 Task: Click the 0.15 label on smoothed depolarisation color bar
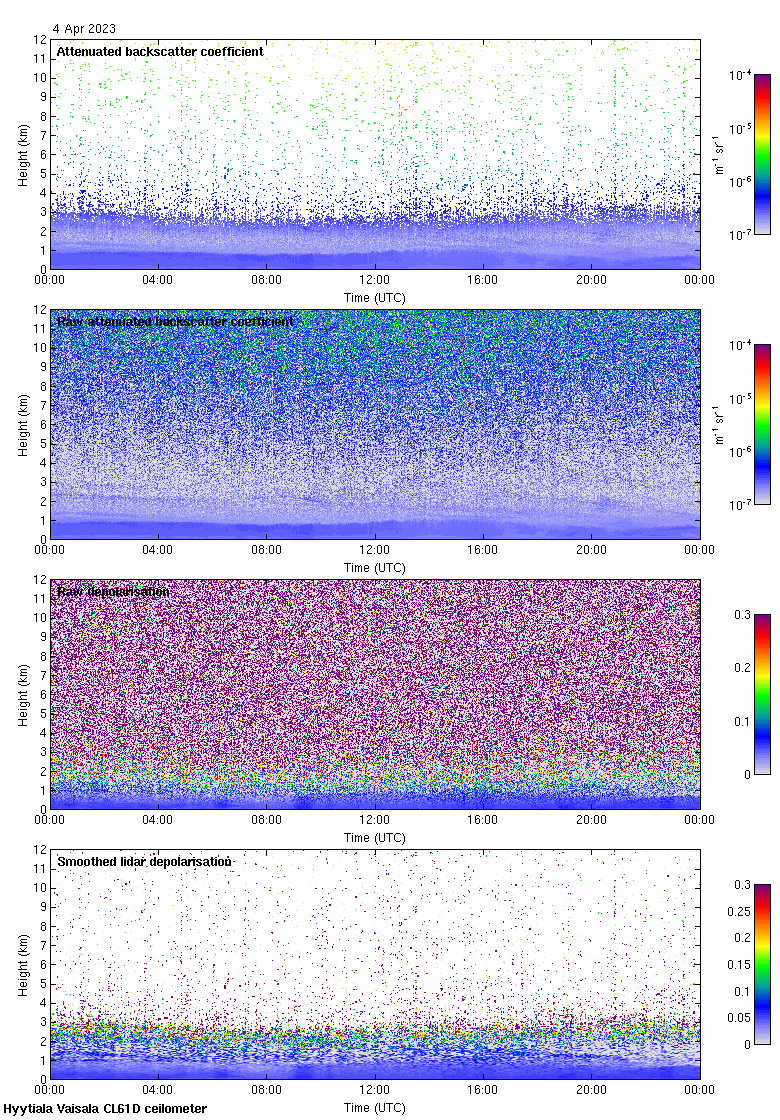pyautogui.click(x=739, y=965)
